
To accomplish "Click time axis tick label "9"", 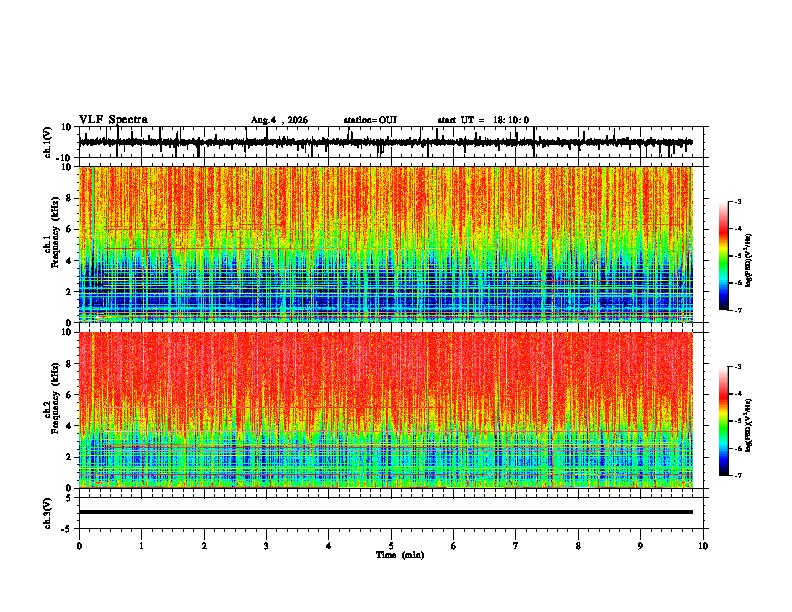I will (640, 546).
